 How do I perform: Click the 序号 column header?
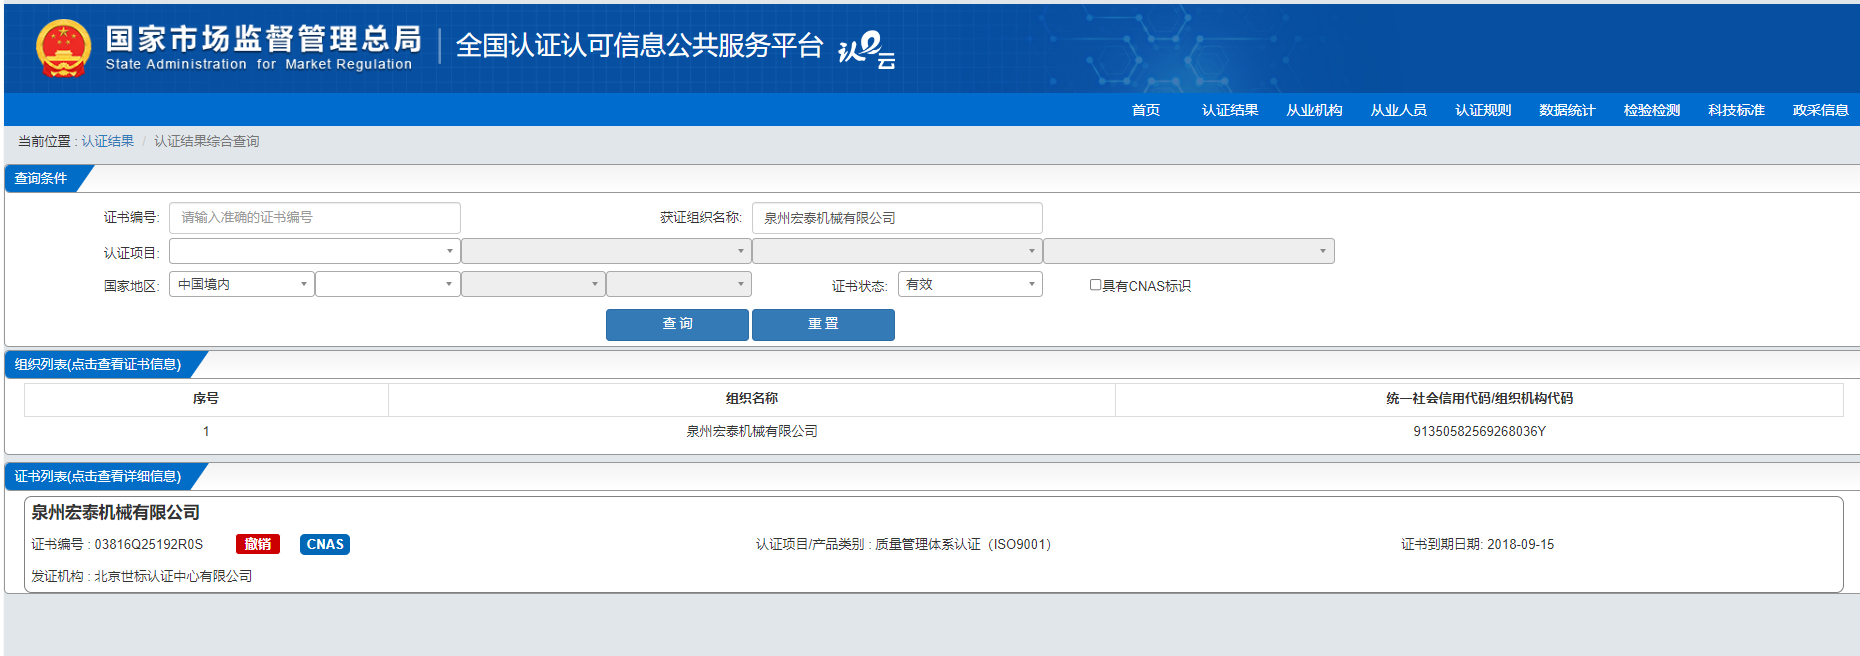[x=206, y=398]
